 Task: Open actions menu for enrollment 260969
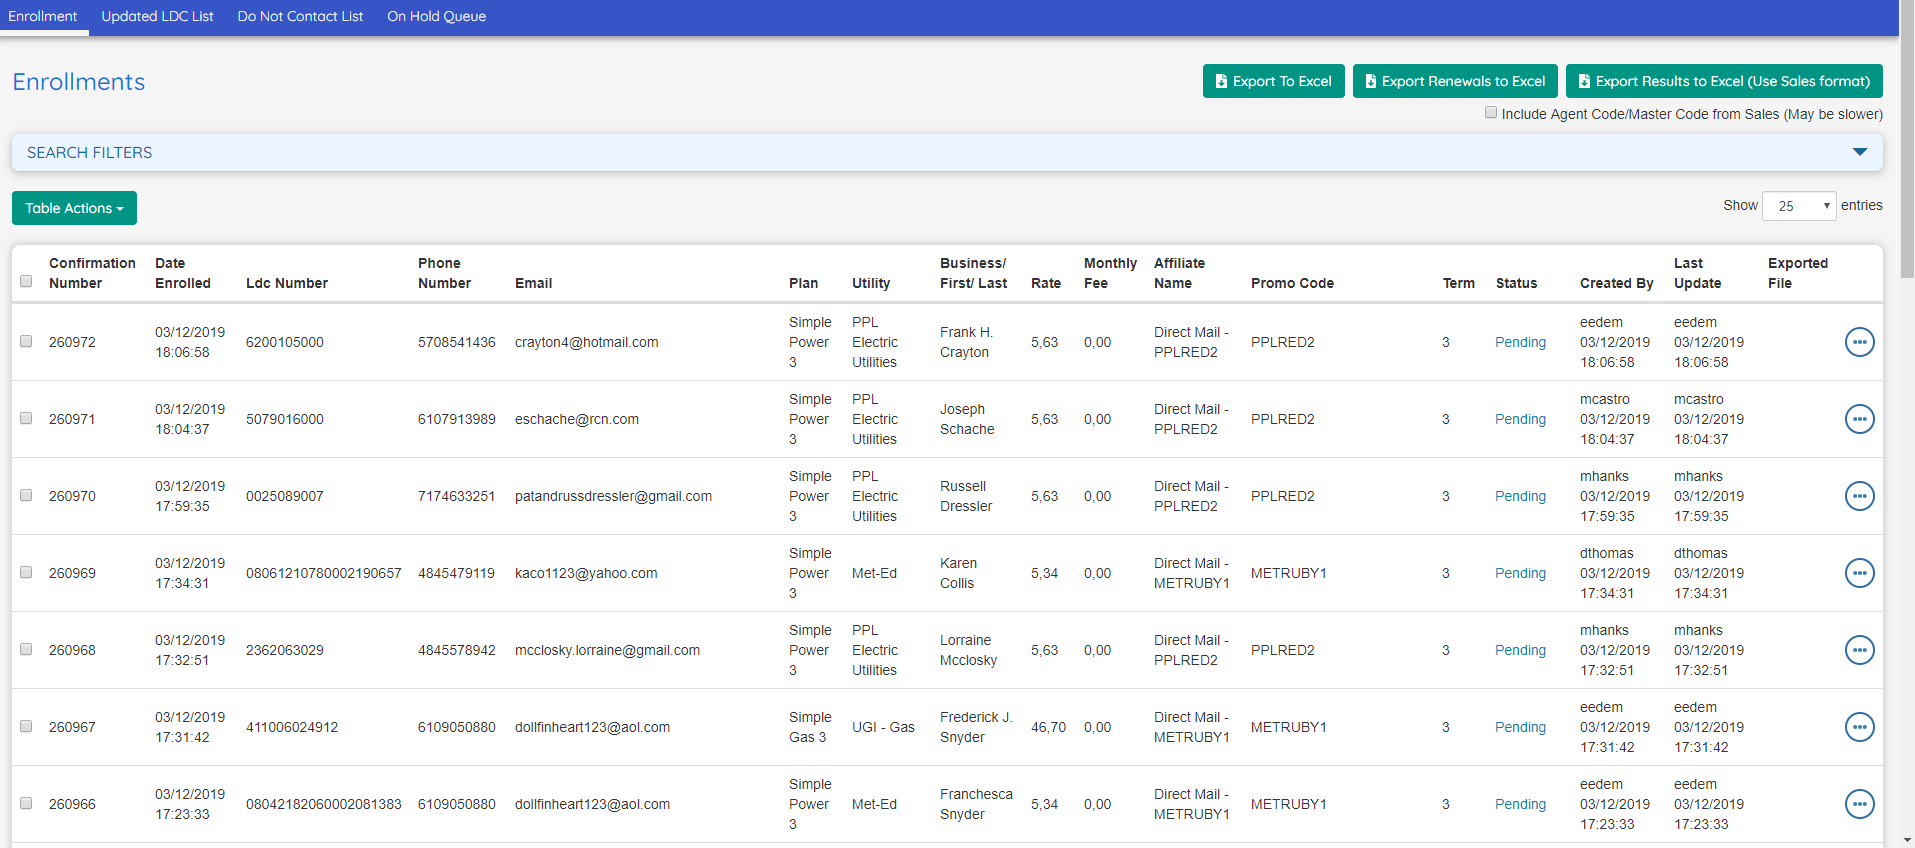(1859, 573)
